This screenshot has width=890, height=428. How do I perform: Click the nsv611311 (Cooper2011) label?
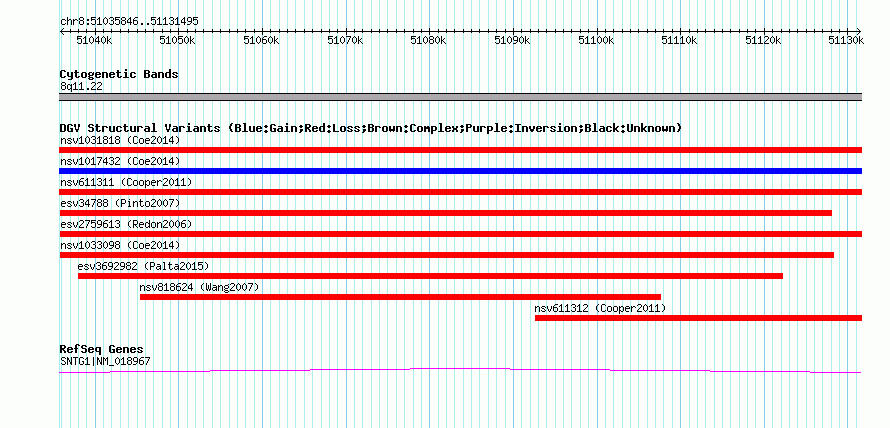[x=126, y=182]
